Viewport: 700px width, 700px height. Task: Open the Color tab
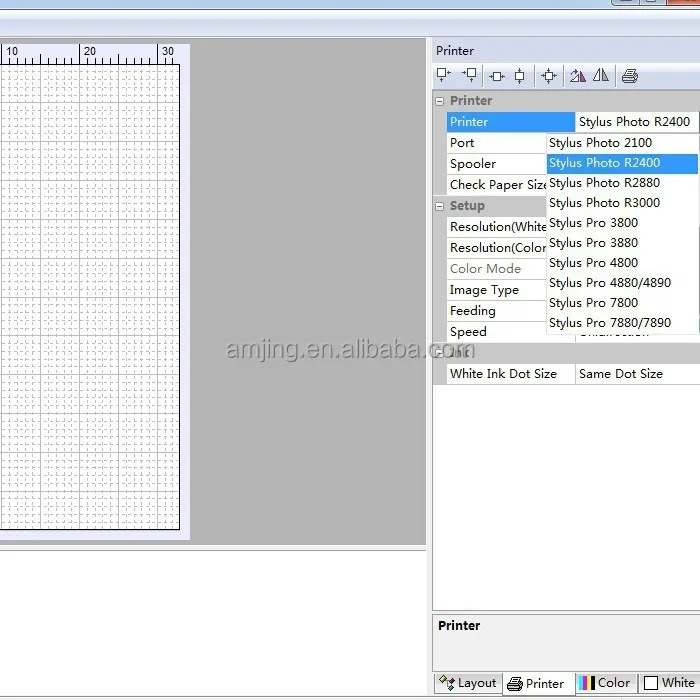click(604, 683)
